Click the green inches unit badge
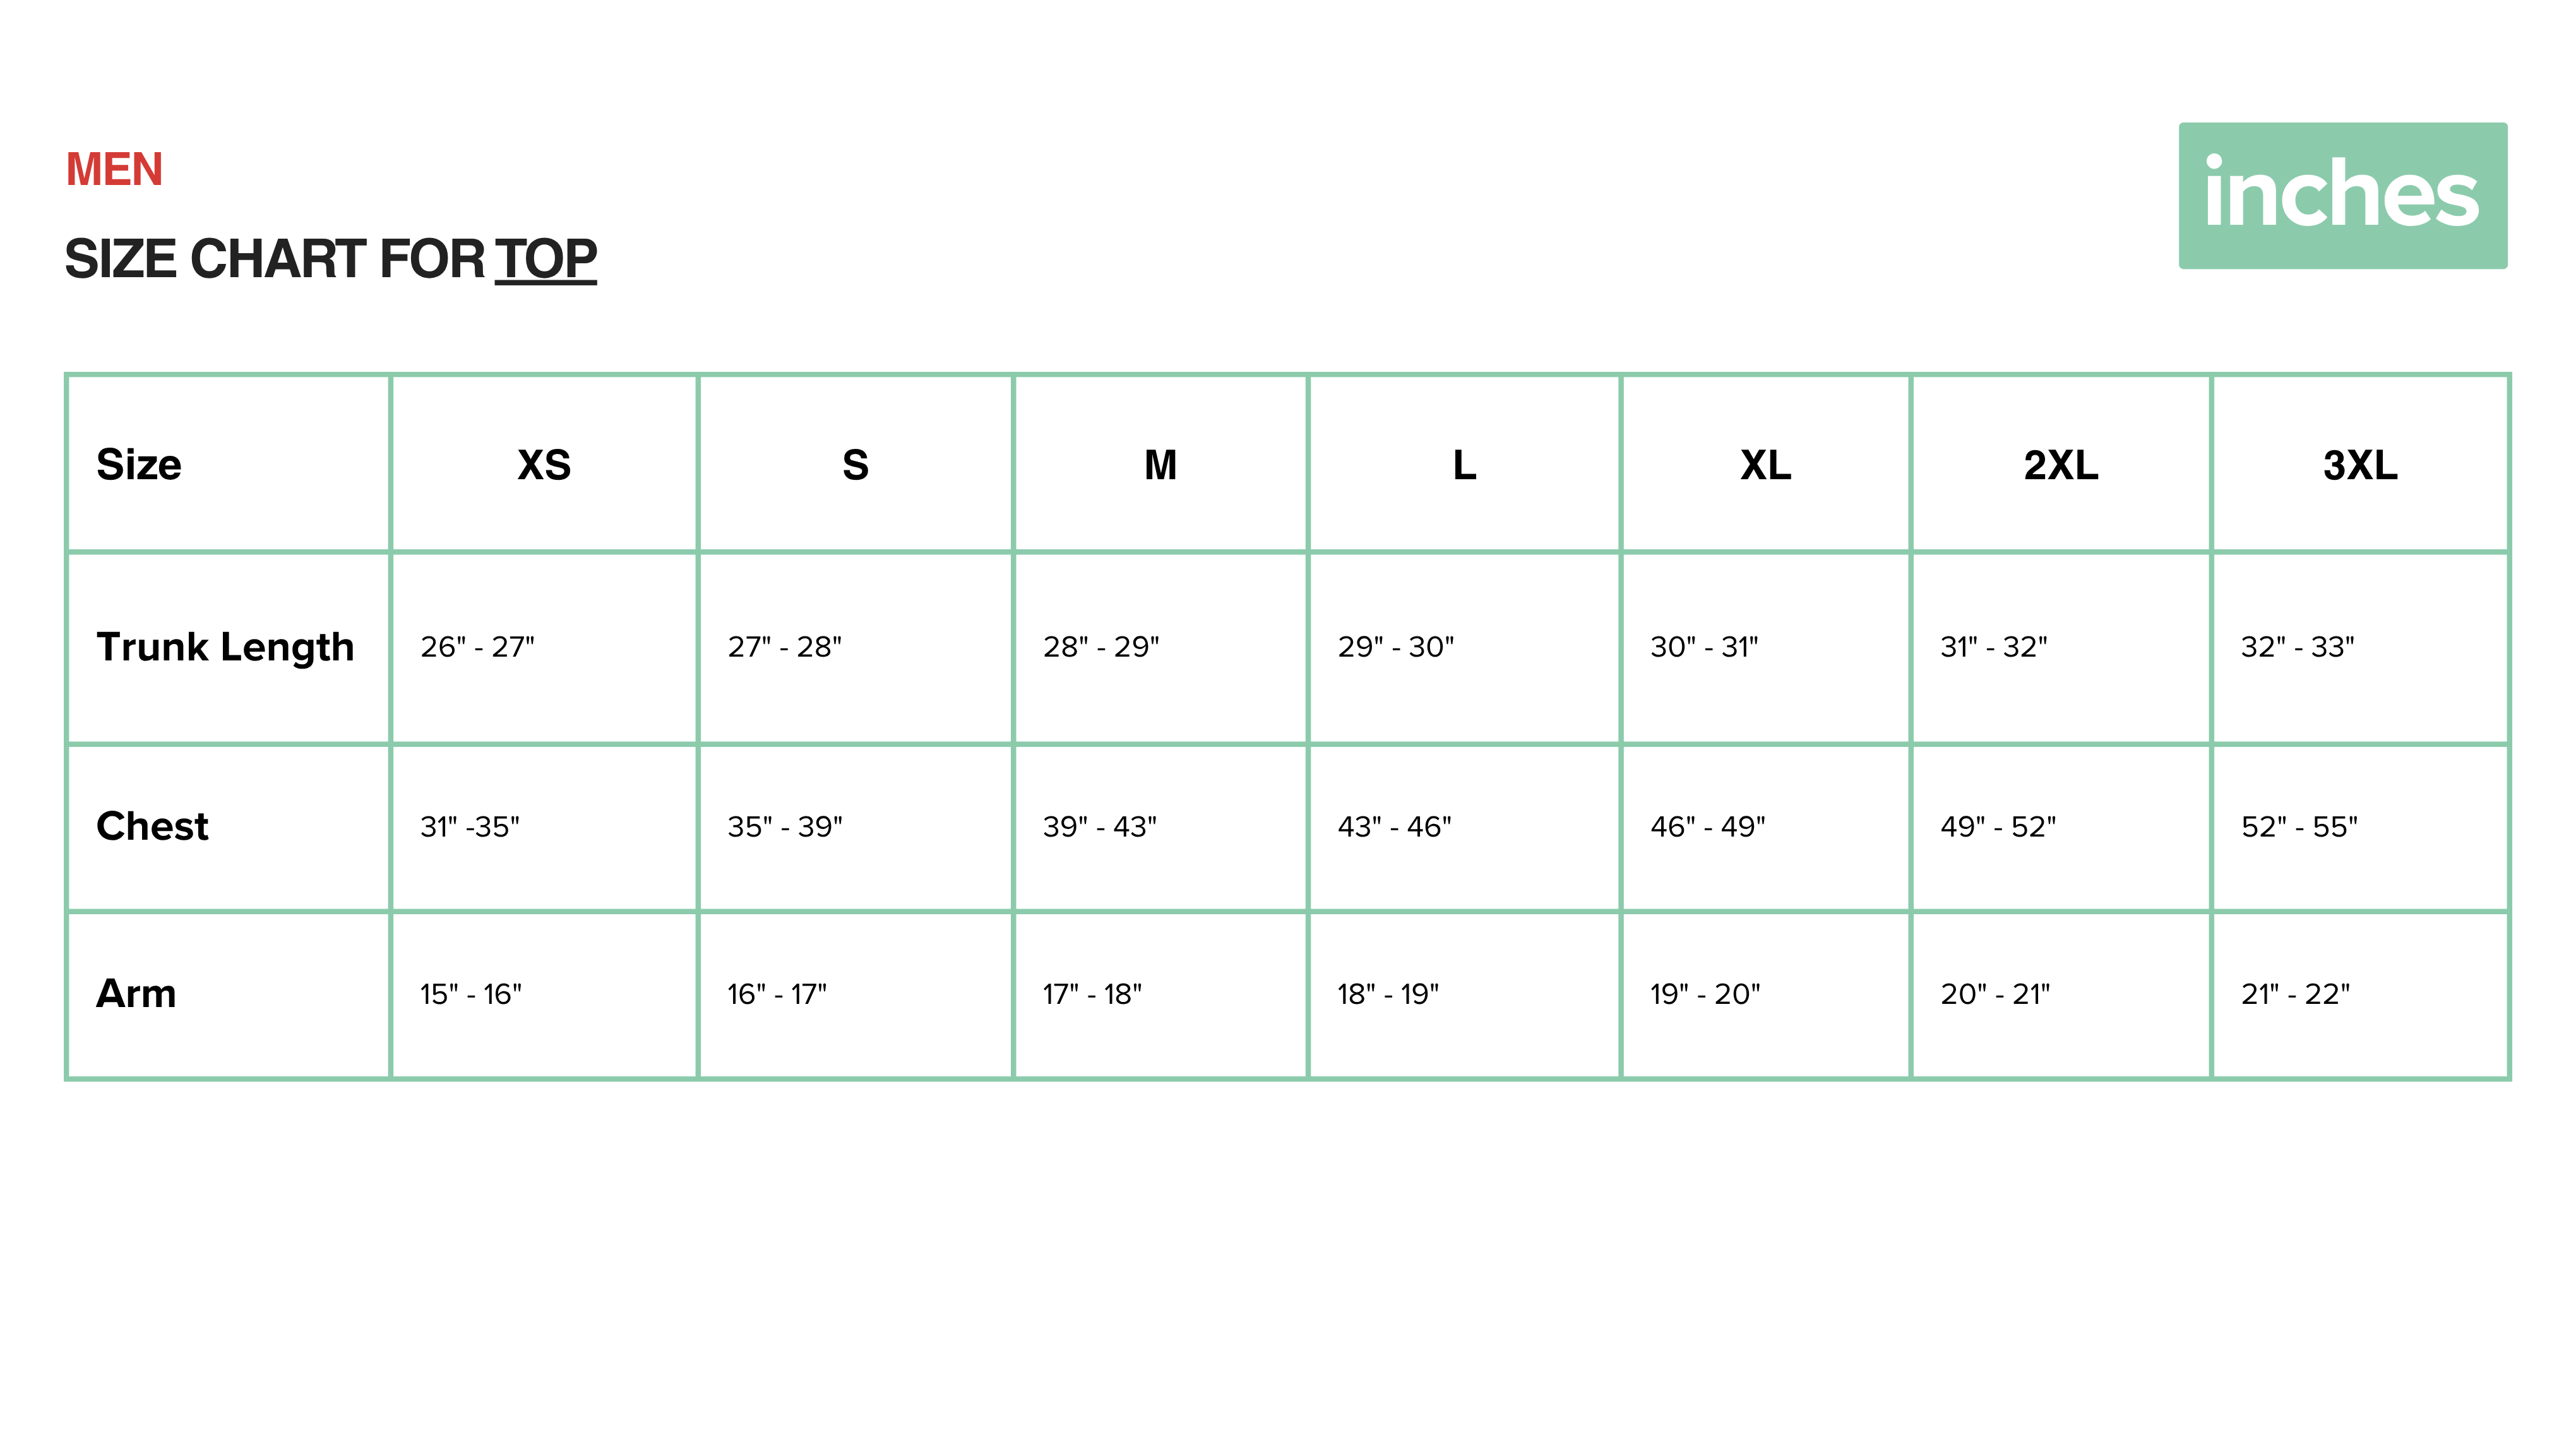The image size is (2576, 1449). tap(2342, 196)
